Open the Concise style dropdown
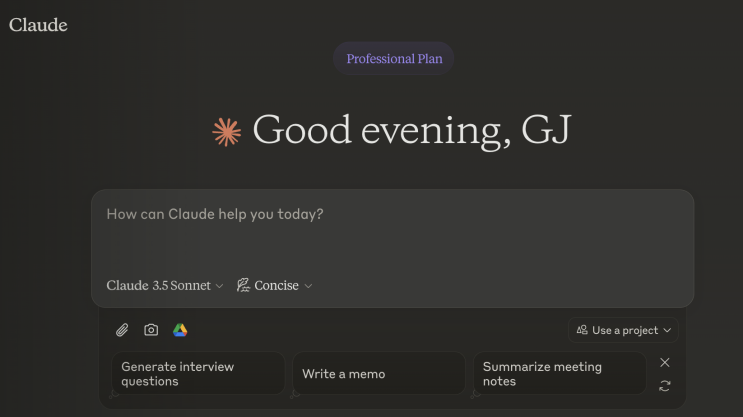This screenshot has height=417, width=743. tap(274, 285)
